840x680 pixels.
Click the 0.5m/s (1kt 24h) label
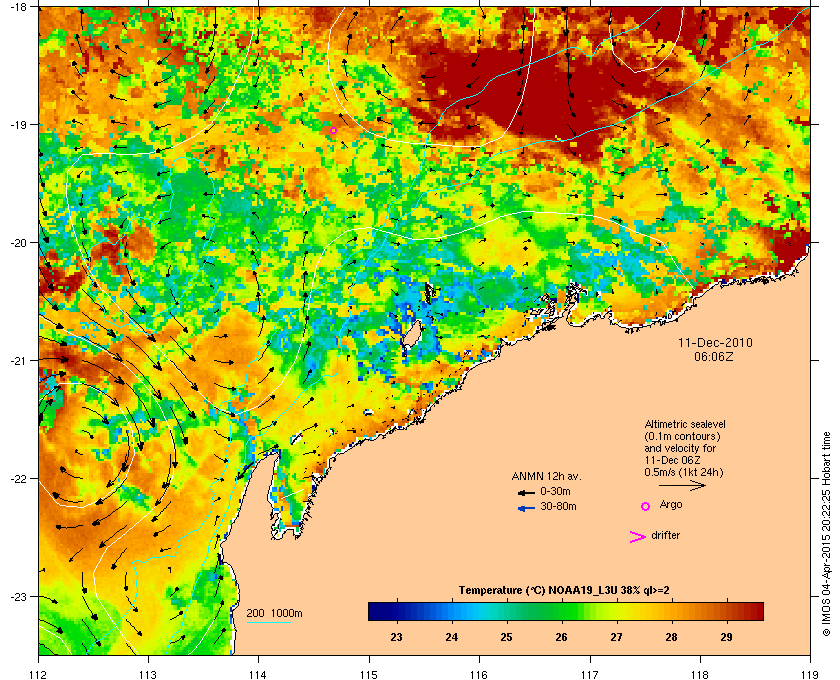[684, 473]
